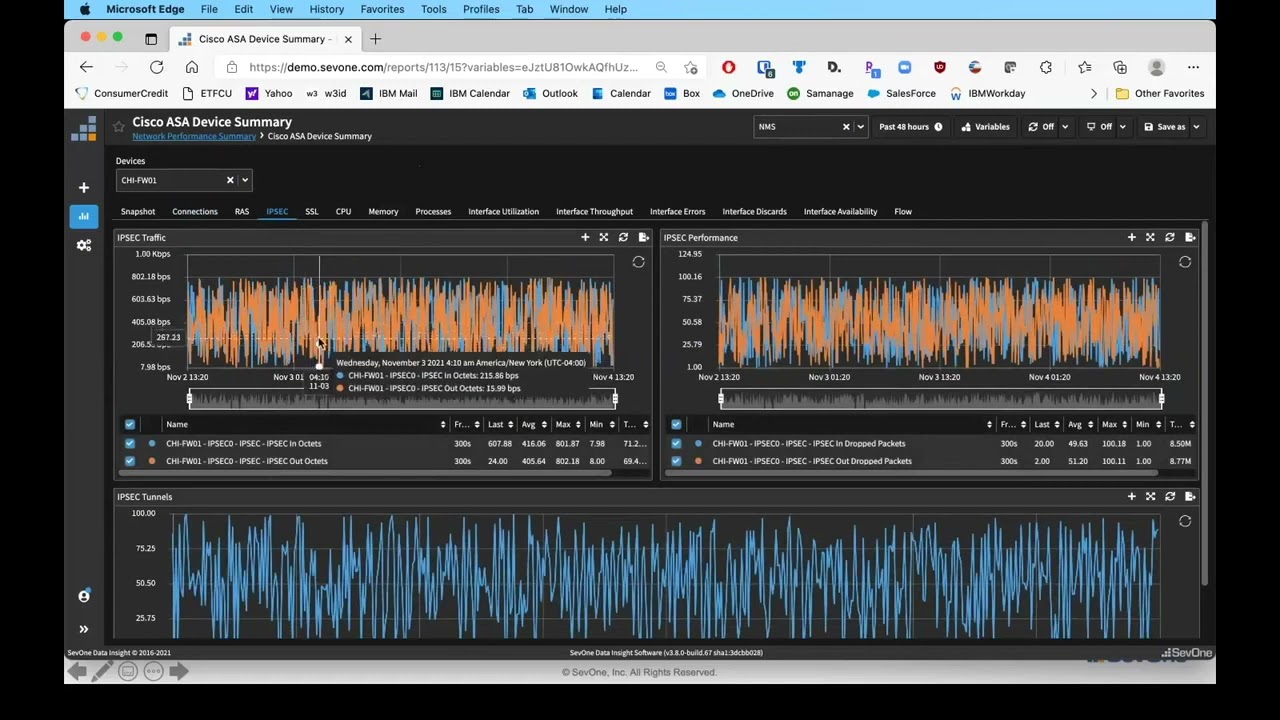Refresh the IPSEC Traffic panel
Screen dimensions: 1280x720
coord(623,238)
